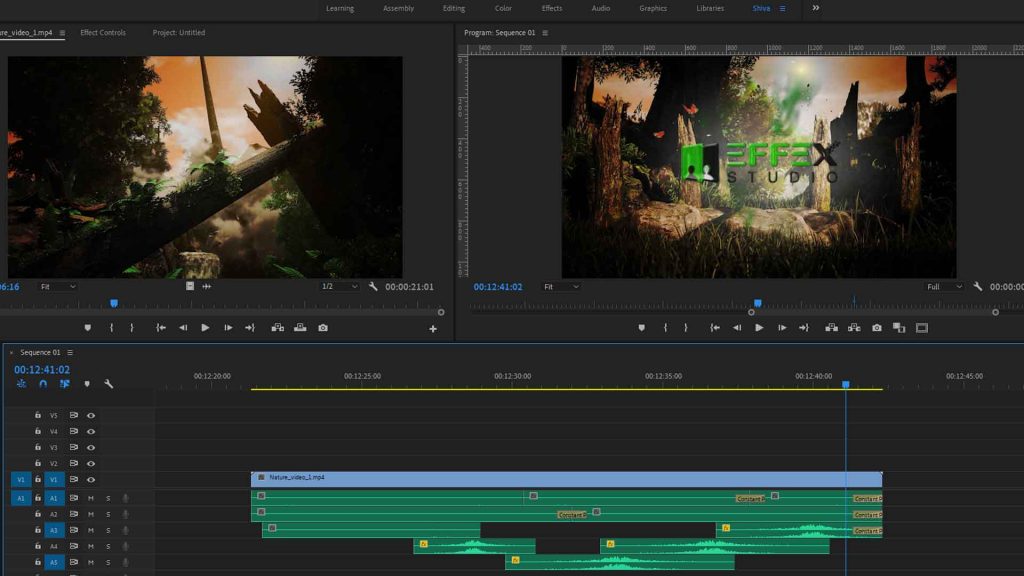Open the 1/2 playback resolution dropdown
The width and height of the screenshot is (1024, 576).
(340, 287)
